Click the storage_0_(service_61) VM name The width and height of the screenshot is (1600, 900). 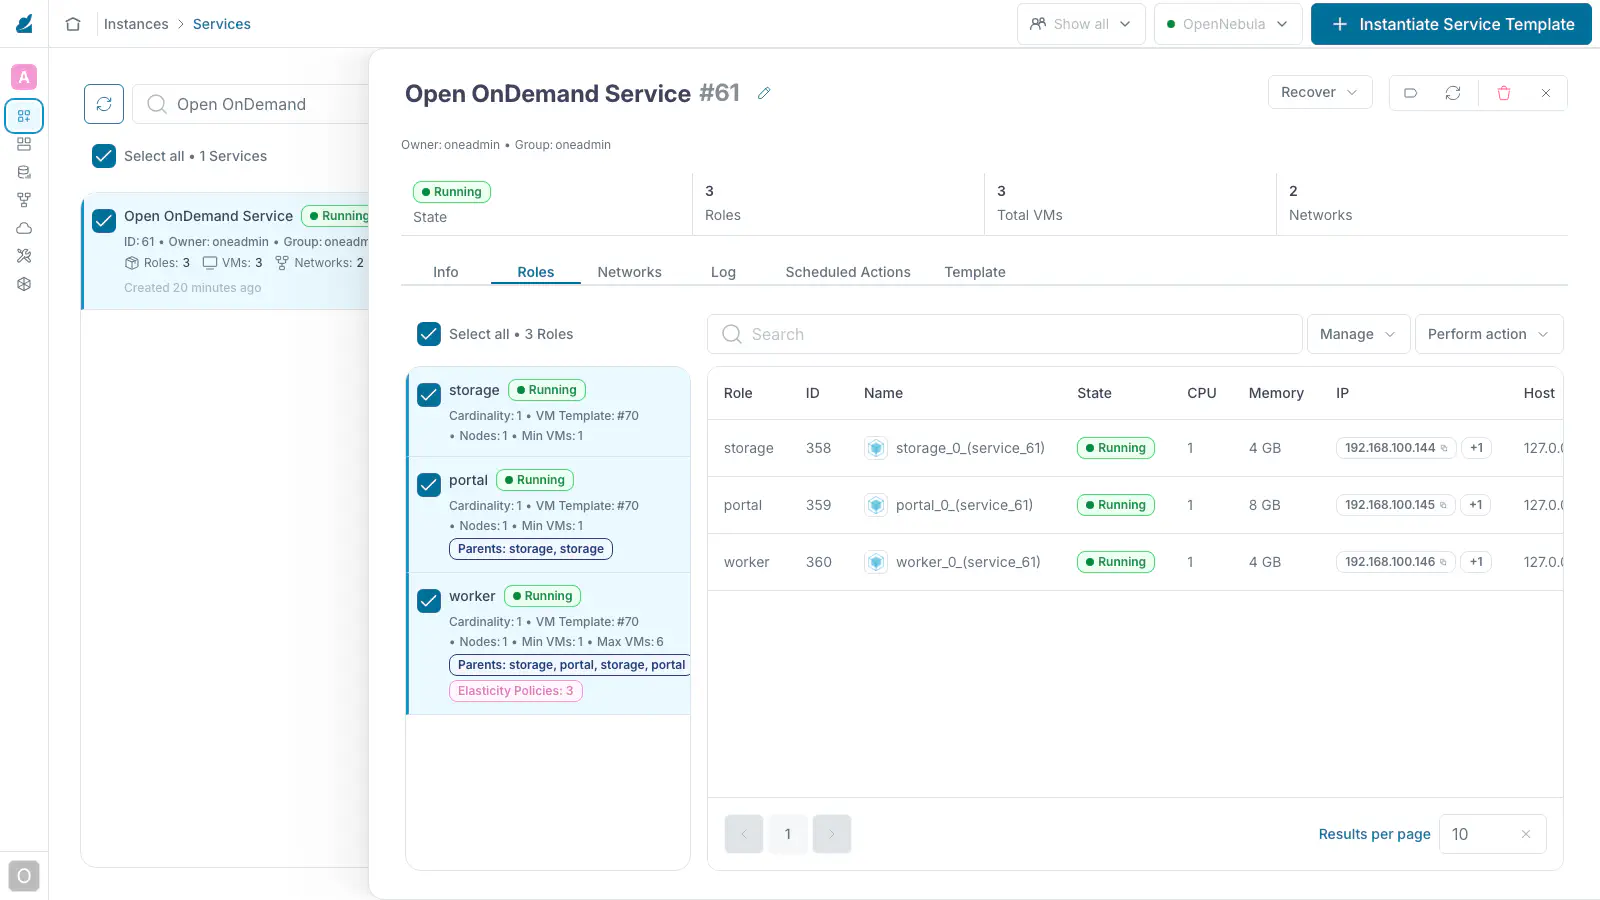pyautogui.click(x=970, y=448)
